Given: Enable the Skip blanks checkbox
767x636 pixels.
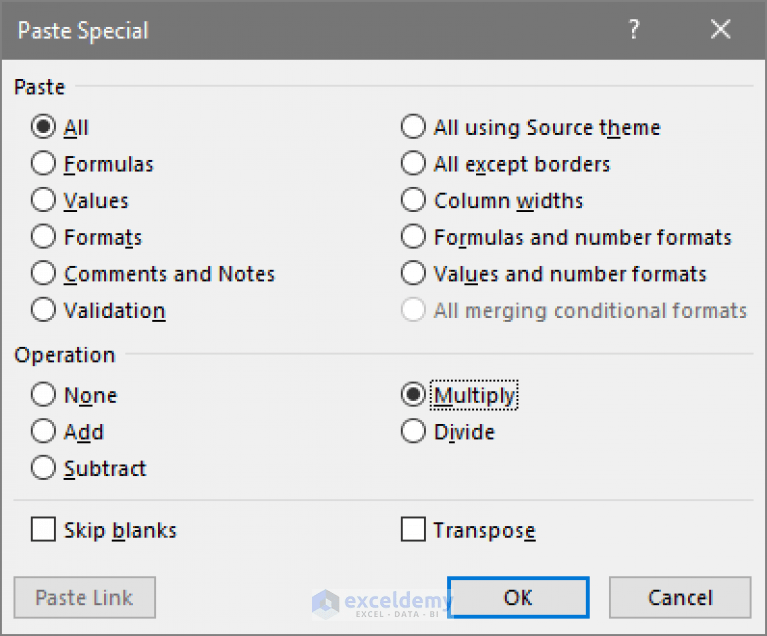Looking at the screenshot, I should point(43,530).
